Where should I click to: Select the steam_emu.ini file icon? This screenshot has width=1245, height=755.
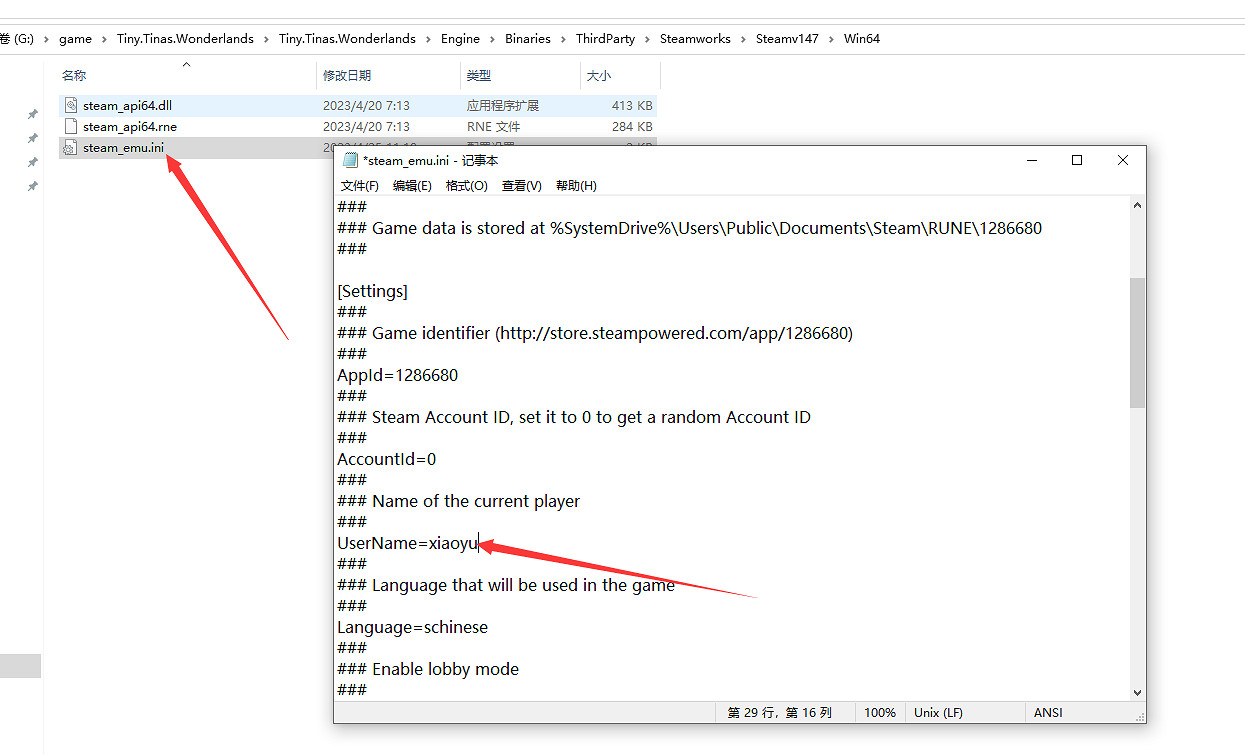(70, 148)
